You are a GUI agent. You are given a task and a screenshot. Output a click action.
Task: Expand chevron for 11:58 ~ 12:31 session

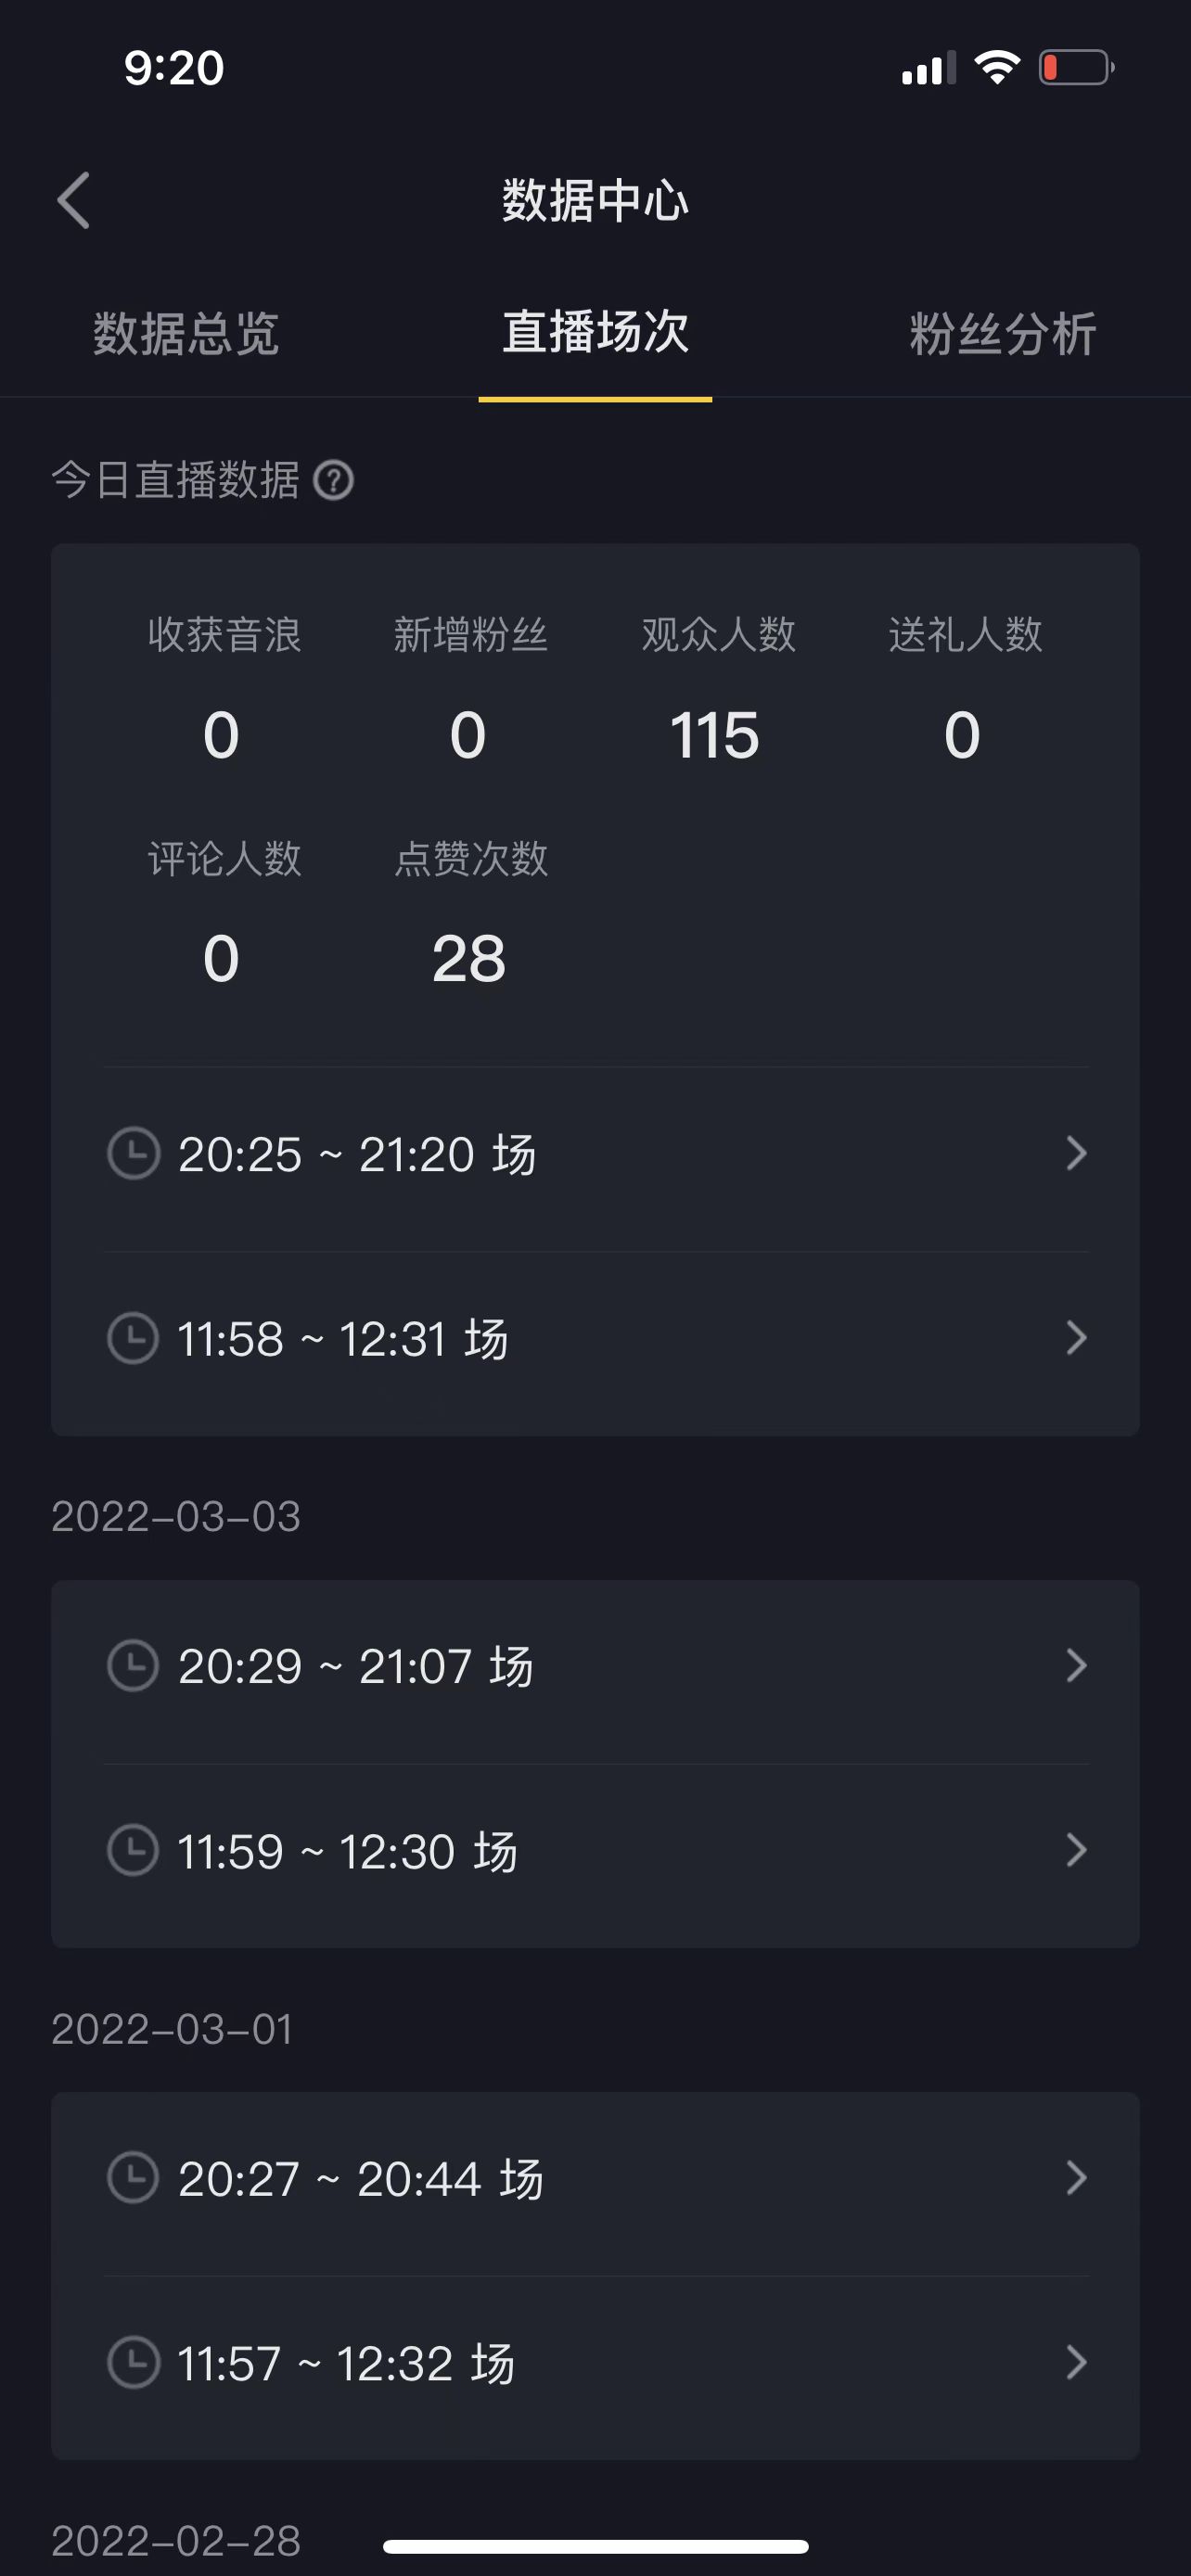point(1076,1338)
